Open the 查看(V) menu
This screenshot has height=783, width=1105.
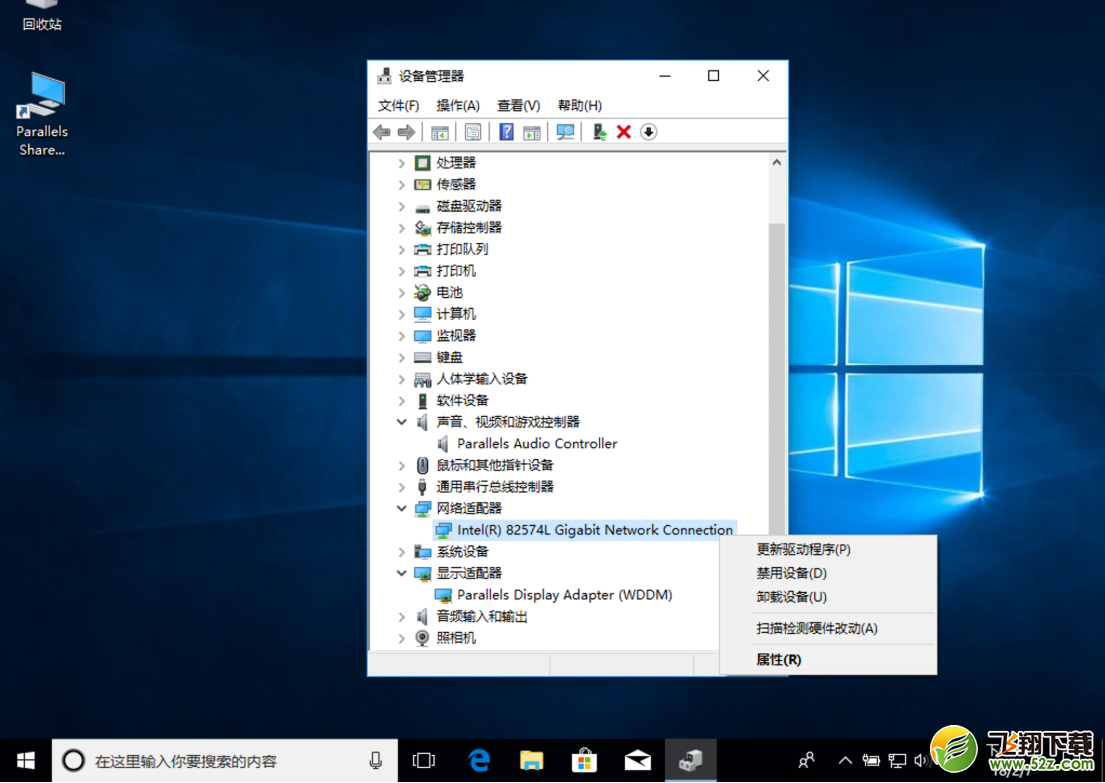tap(517, 105)
